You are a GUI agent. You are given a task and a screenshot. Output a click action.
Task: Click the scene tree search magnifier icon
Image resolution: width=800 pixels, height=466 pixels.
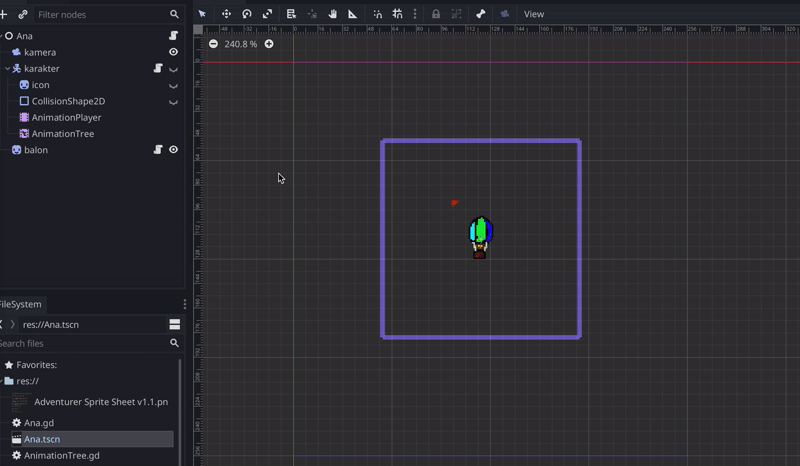pos(174,14)
